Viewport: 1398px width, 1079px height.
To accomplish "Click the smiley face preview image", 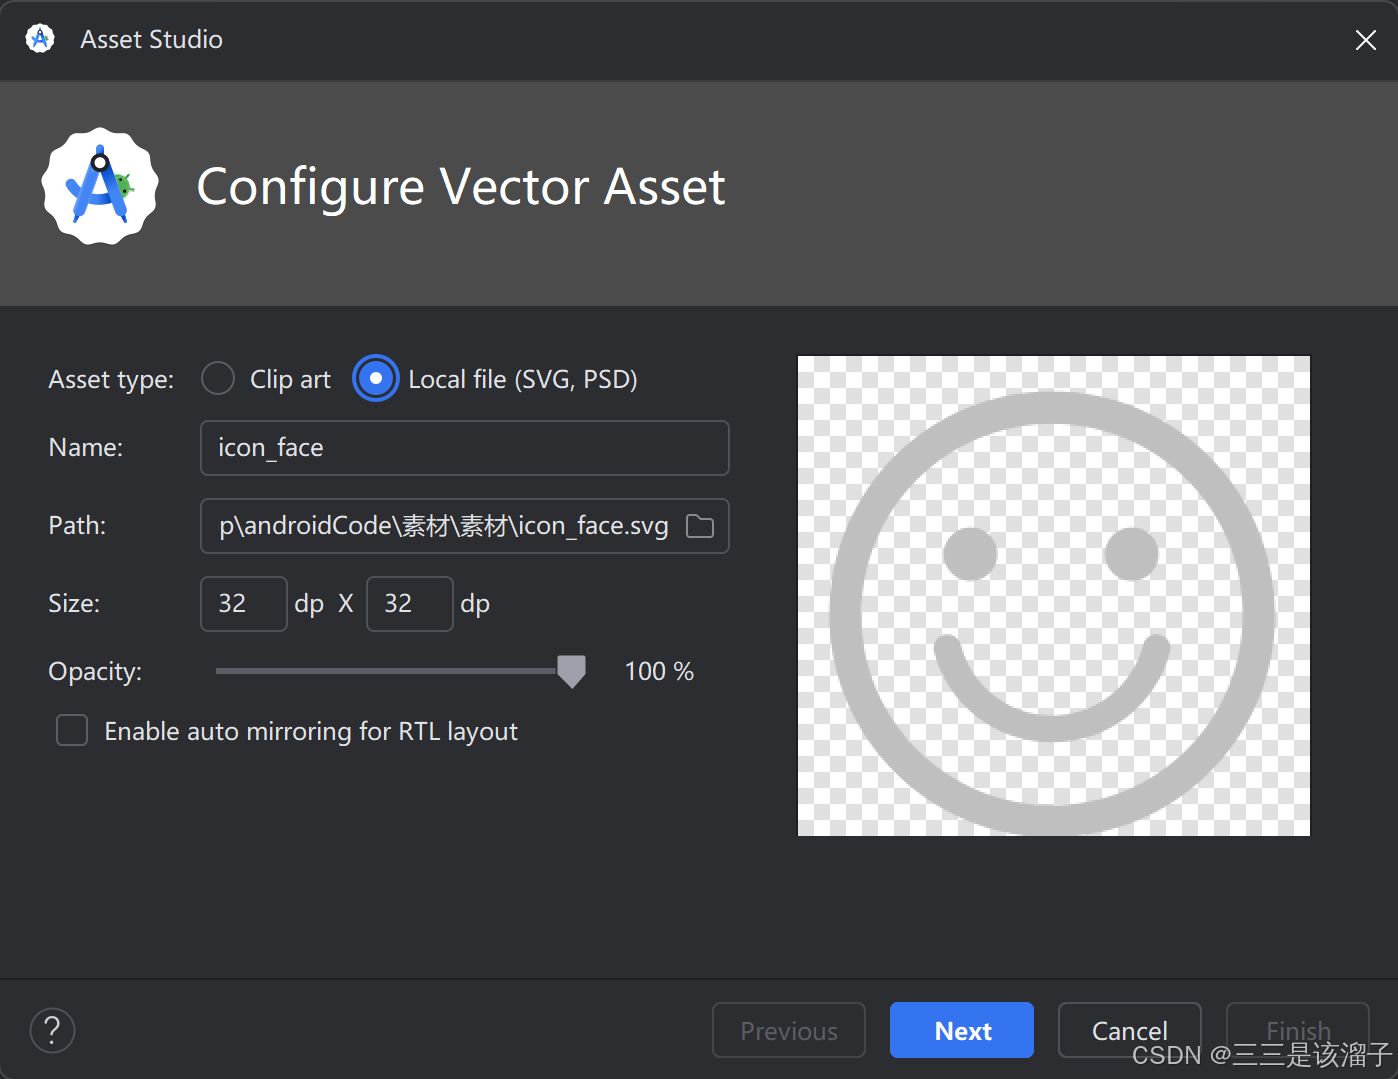I will (1053, 596).
